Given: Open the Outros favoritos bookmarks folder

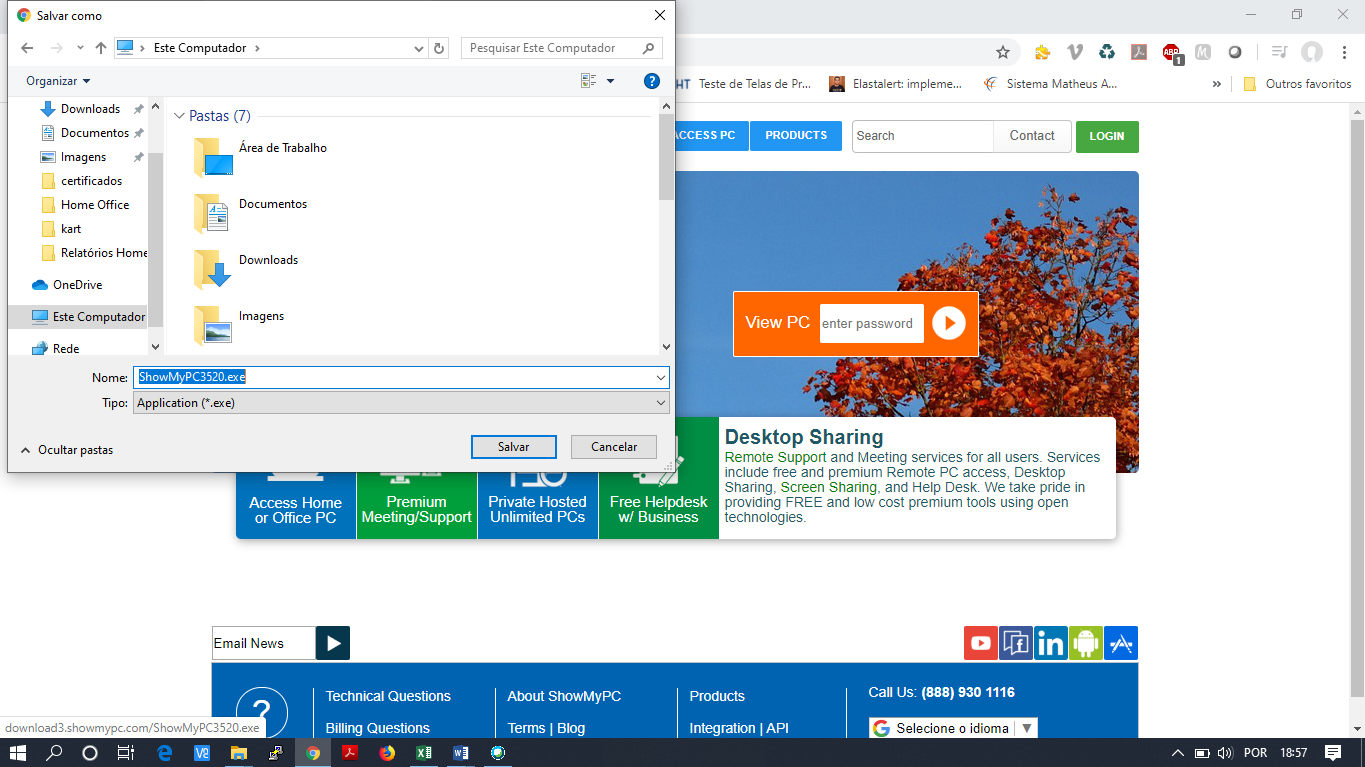Looking at the screenshot, I should 1297,84.
